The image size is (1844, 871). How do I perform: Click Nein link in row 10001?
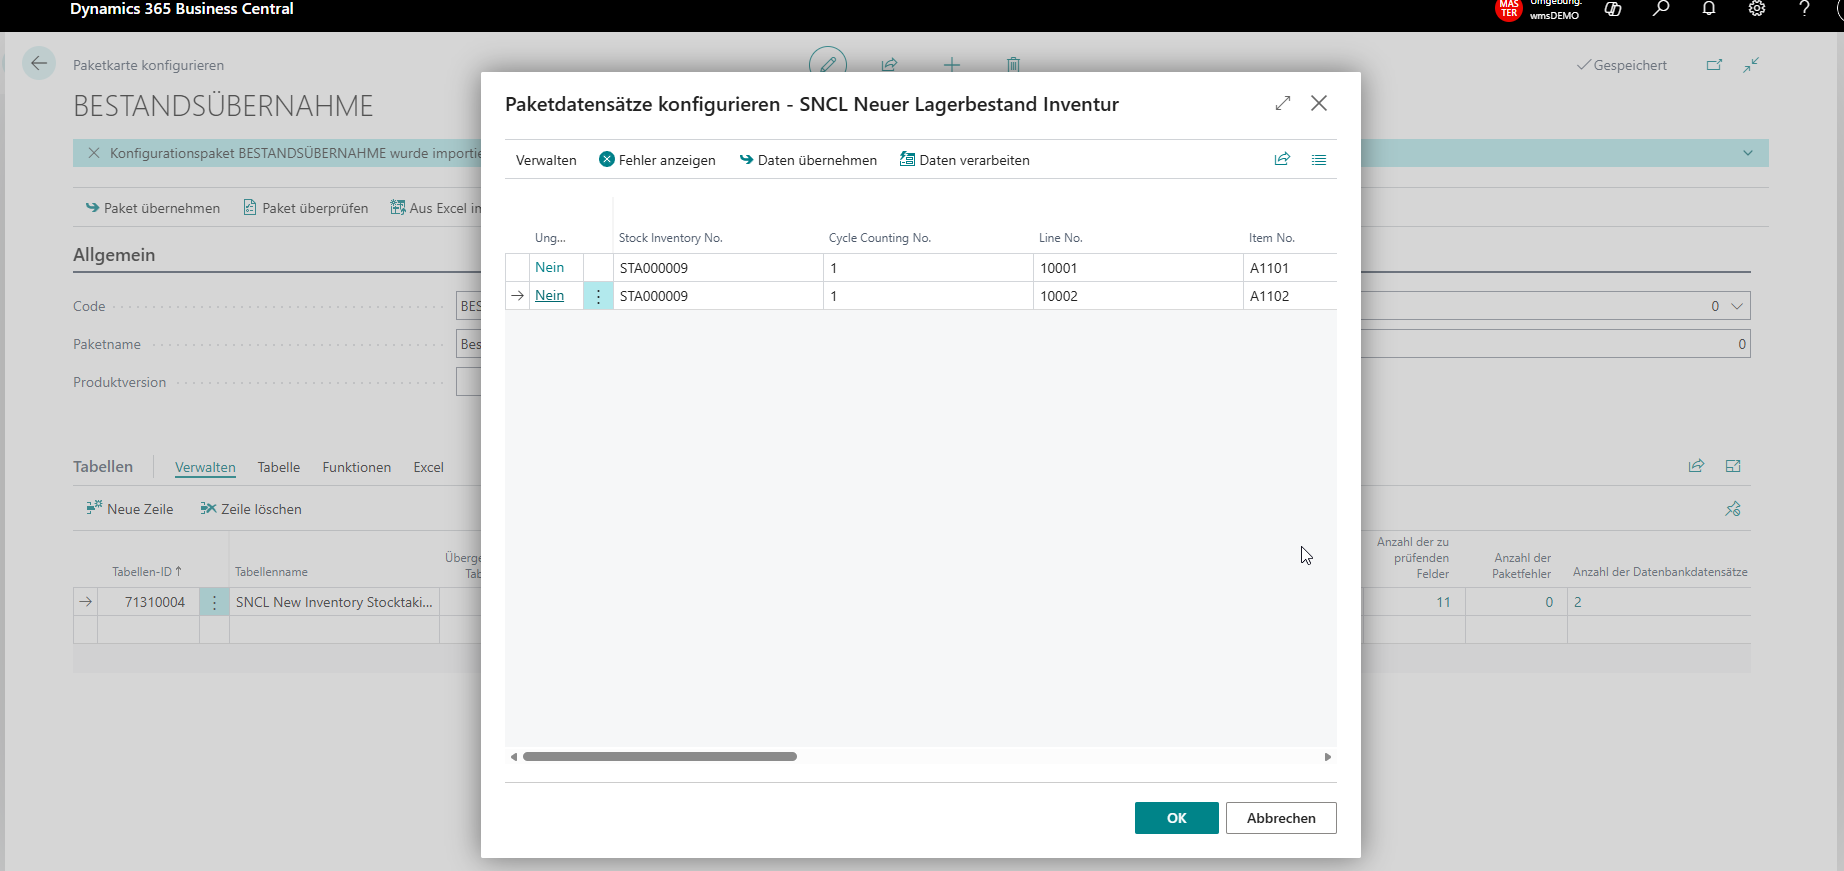pyautogui.click(x=549, y=267)
